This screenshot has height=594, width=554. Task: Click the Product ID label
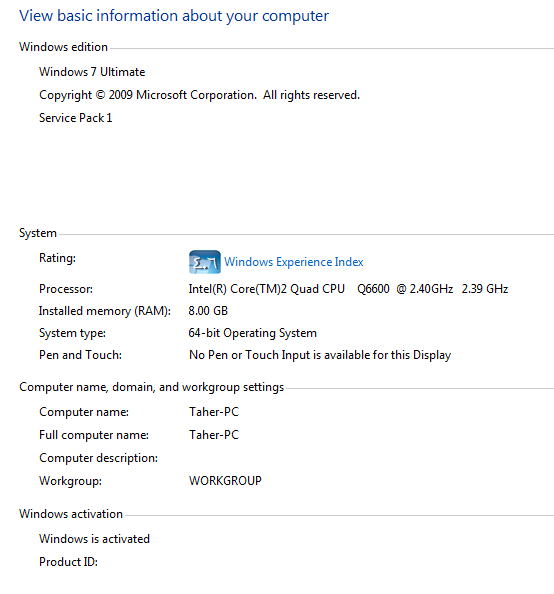(x=69, y=562)
